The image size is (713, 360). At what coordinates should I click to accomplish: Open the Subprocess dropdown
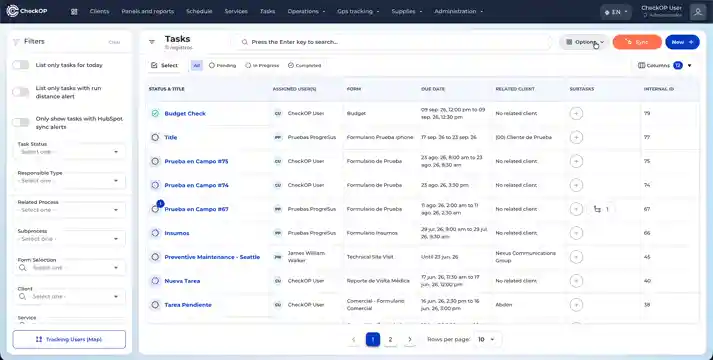click(70, 239)
